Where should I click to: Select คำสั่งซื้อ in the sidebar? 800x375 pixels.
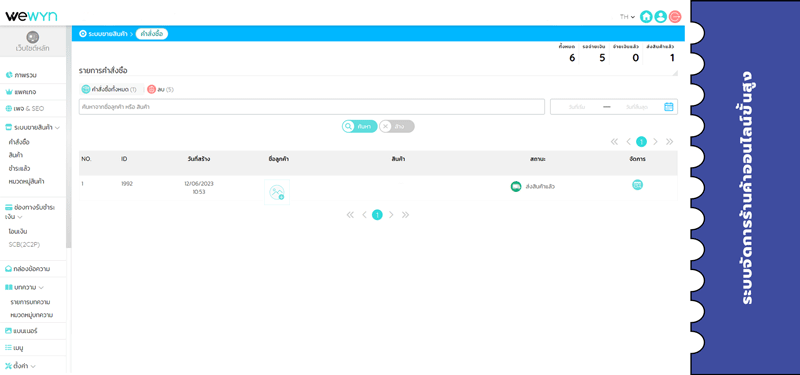pyautogui.click(x=19, y=142)
